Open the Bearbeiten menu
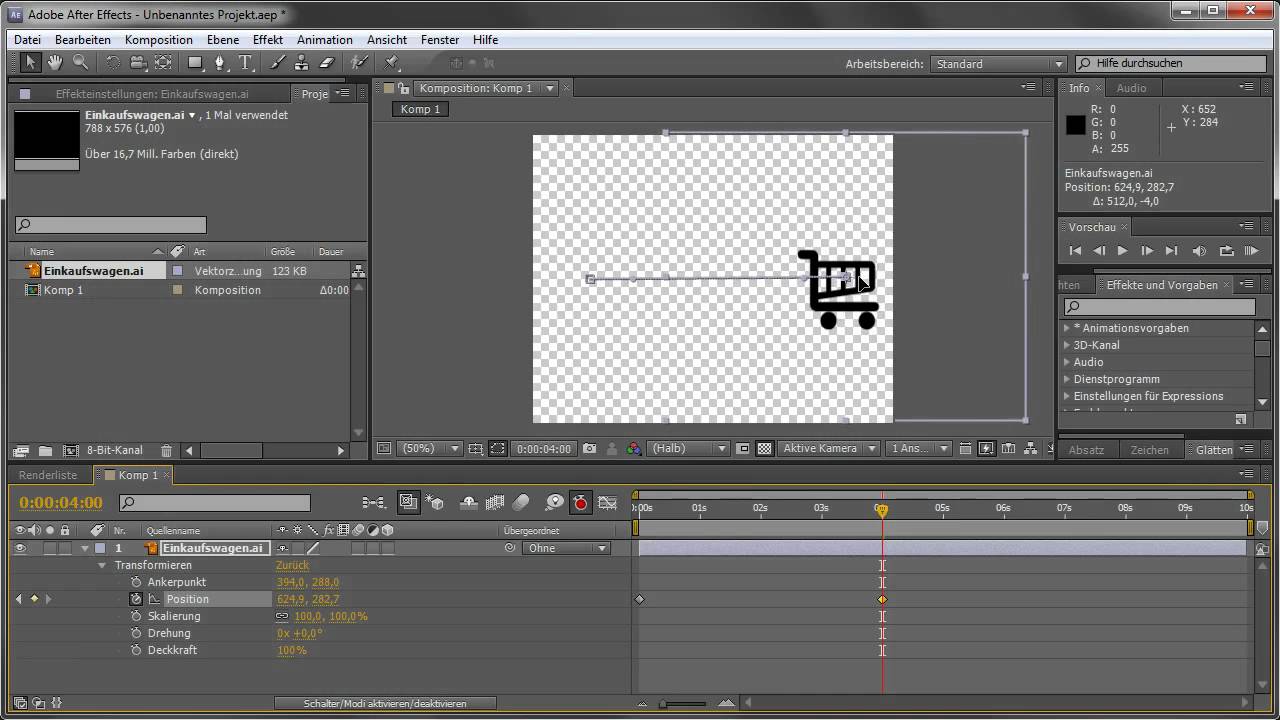The width and height of the screenshot is (1280, 720). pyautogui.click(x=83, y=40)
